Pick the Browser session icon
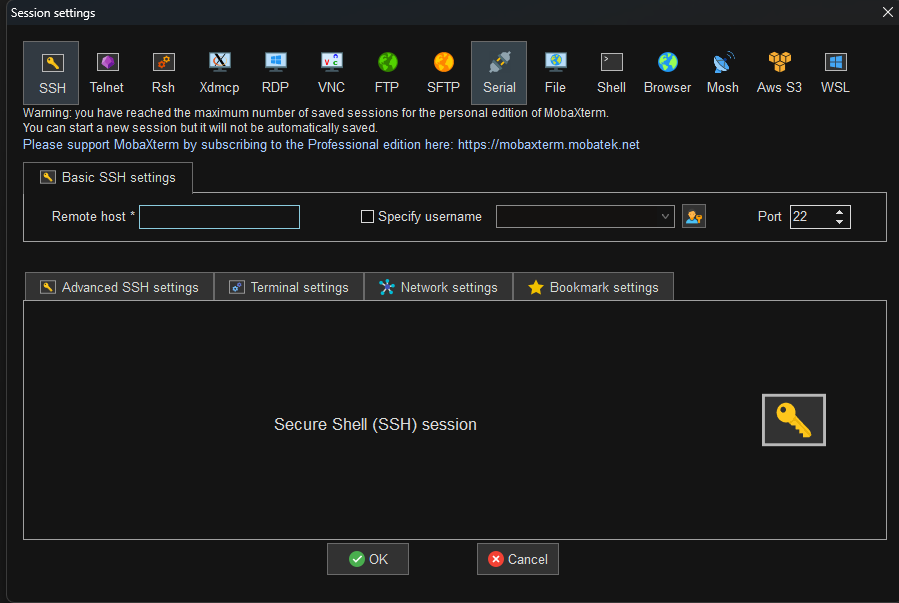This screenshot has height=603, width=899. point(667,73)
